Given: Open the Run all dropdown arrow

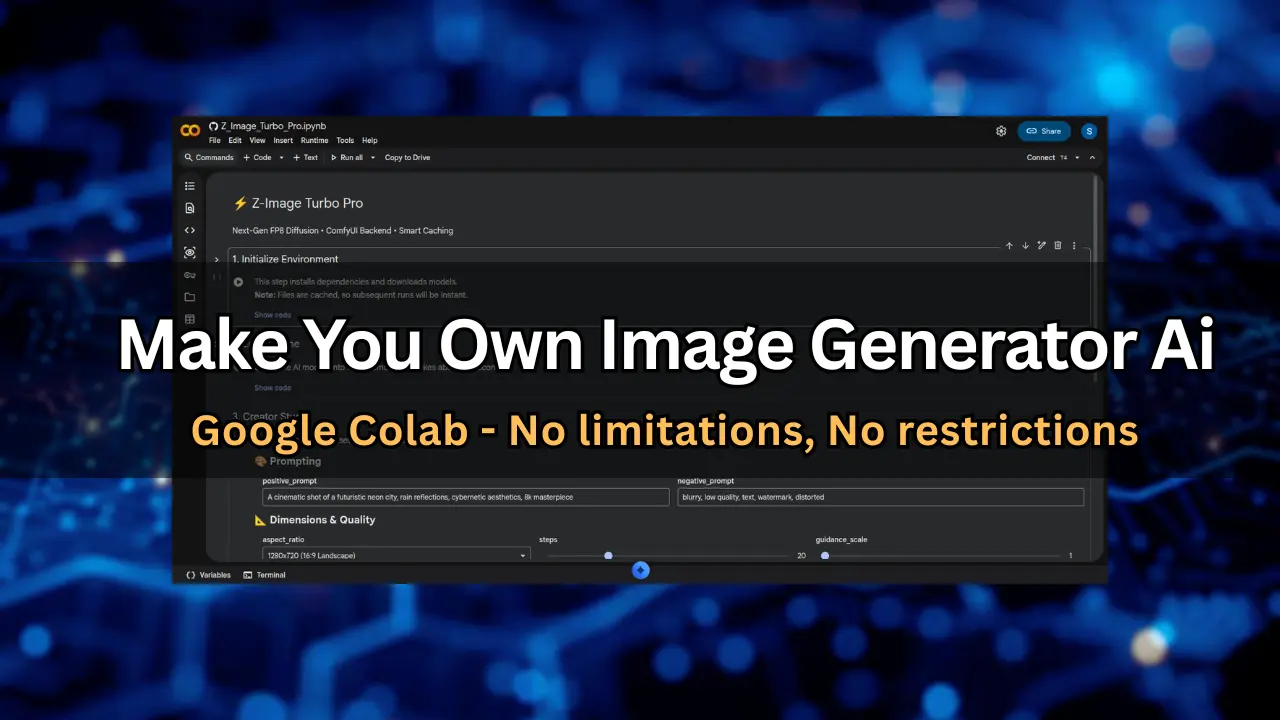Looking at the screenshot, I should [372, 157].
